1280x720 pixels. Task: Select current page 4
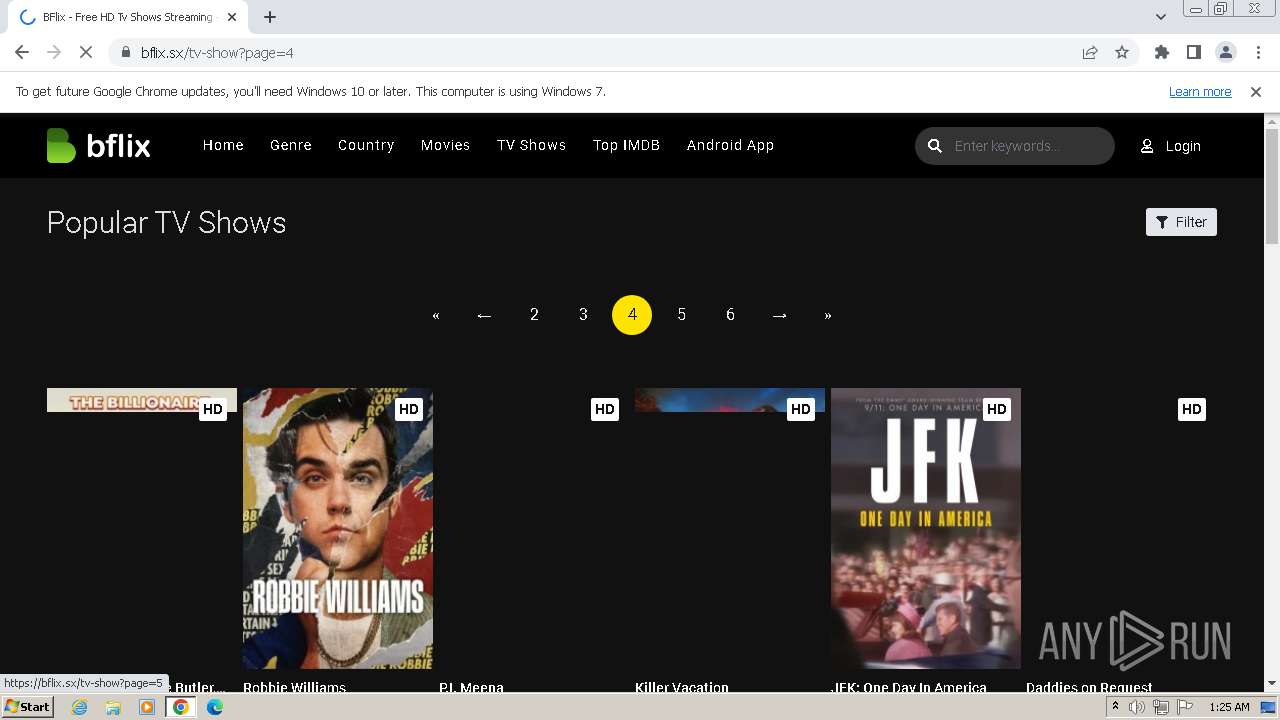tap(632, 315)
